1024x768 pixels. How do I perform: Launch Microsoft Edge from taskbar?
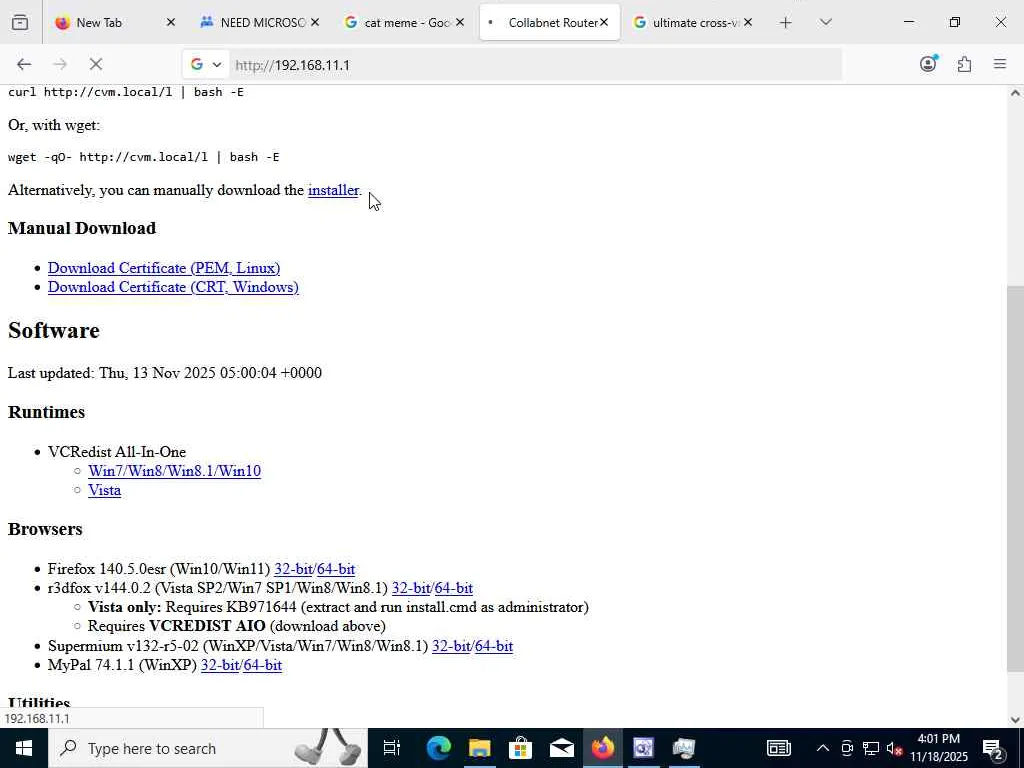click(438, 748)
